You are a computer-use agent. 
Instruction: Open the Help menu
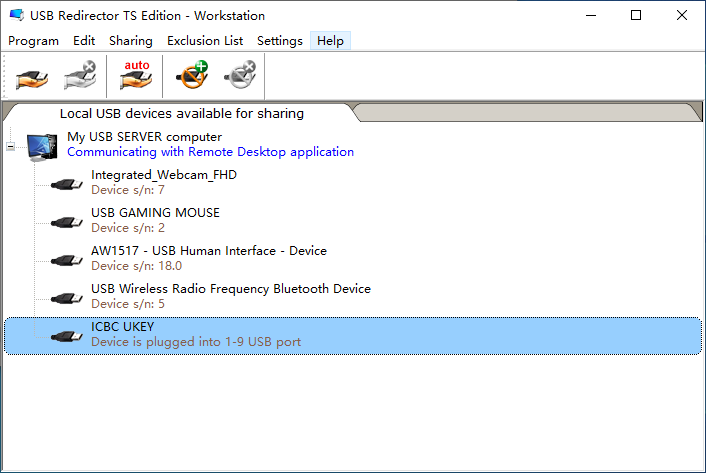[x=330, y=41]
